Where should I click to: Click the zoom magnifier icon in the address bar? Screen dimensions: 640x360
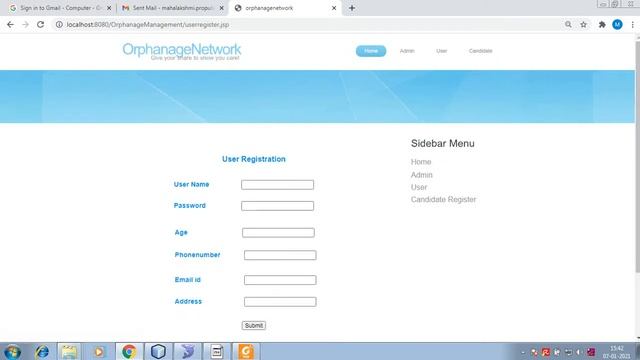click(568, 24)
